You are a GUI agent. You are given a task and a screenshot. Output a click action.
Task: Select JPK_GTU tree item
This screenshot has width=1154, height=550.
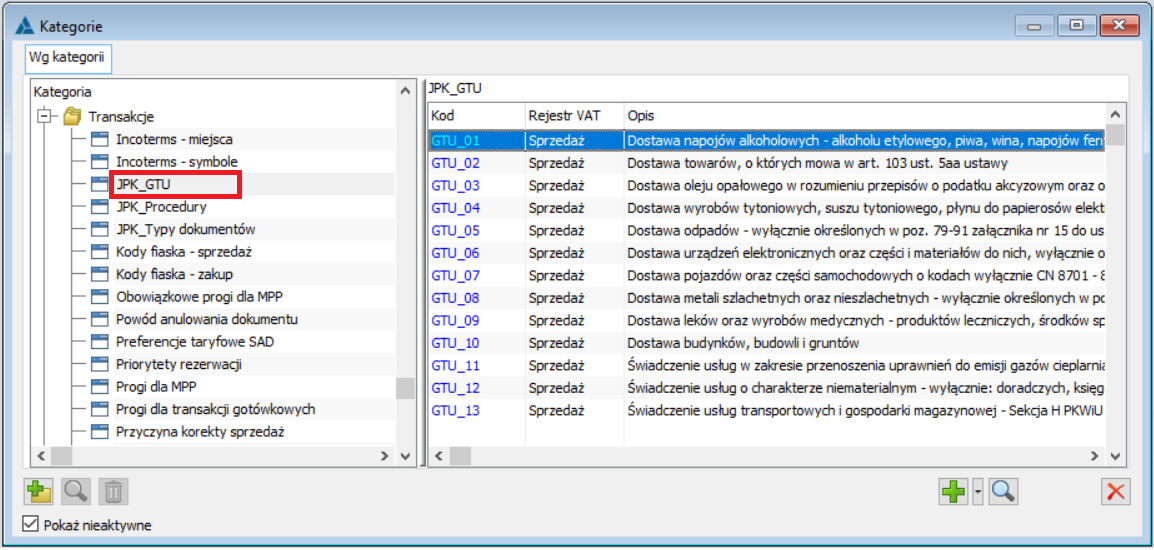[144, 184]
